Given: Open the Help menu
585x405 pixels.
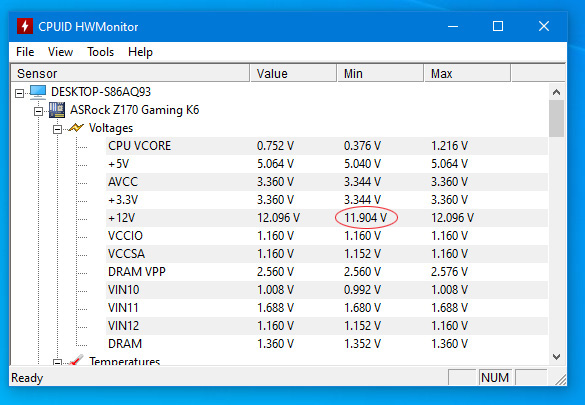Looking at the screenshot, I should (x=140, y=52).
